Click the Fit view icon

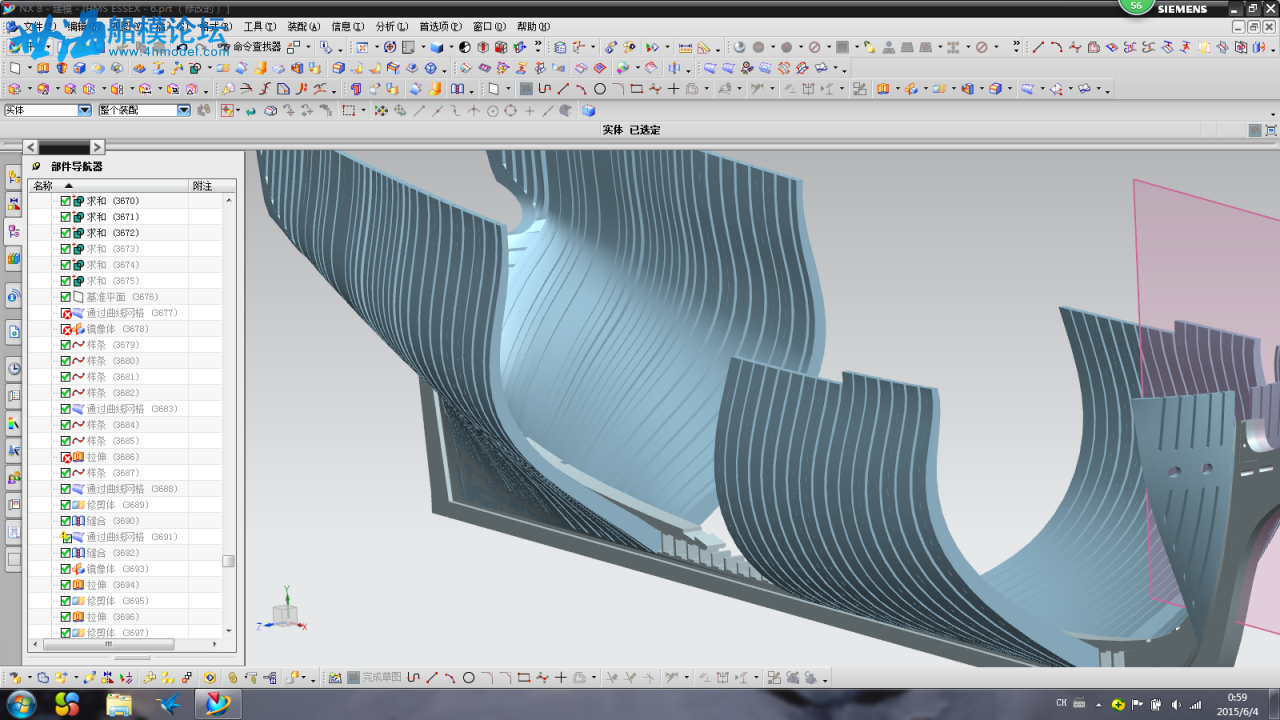coord(362,47)
